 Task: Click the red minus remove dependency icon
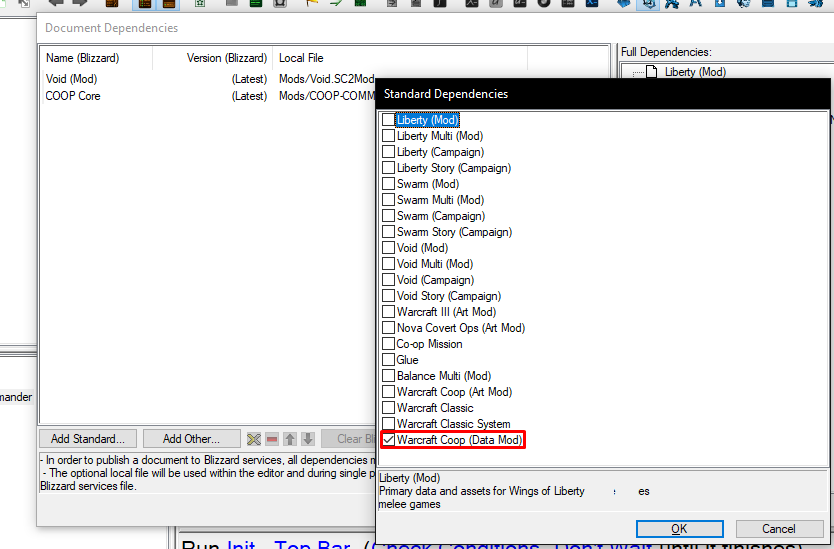tap(272, 439)
